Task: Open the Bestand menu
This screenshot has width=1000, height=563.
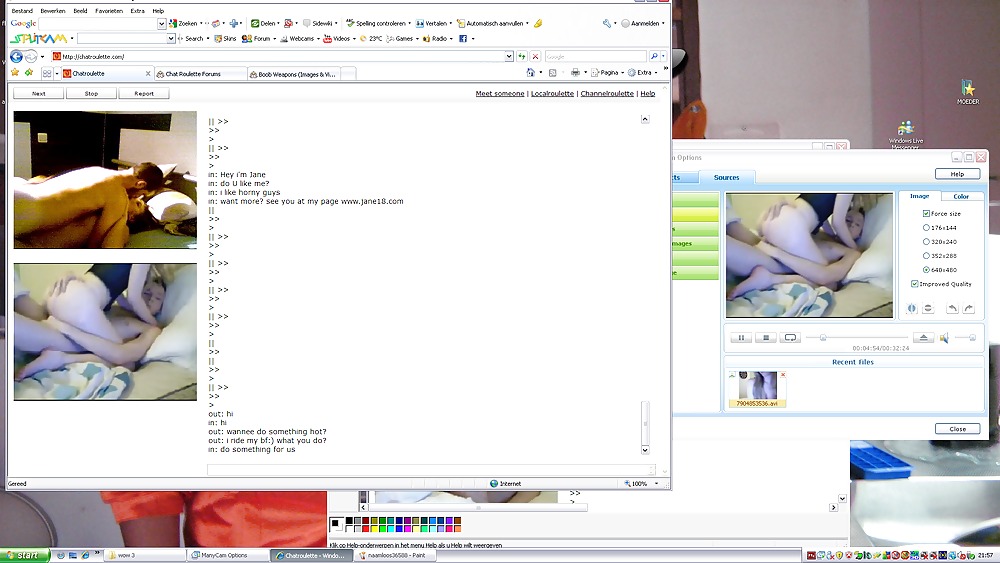Action: click(x=22, y=11)
